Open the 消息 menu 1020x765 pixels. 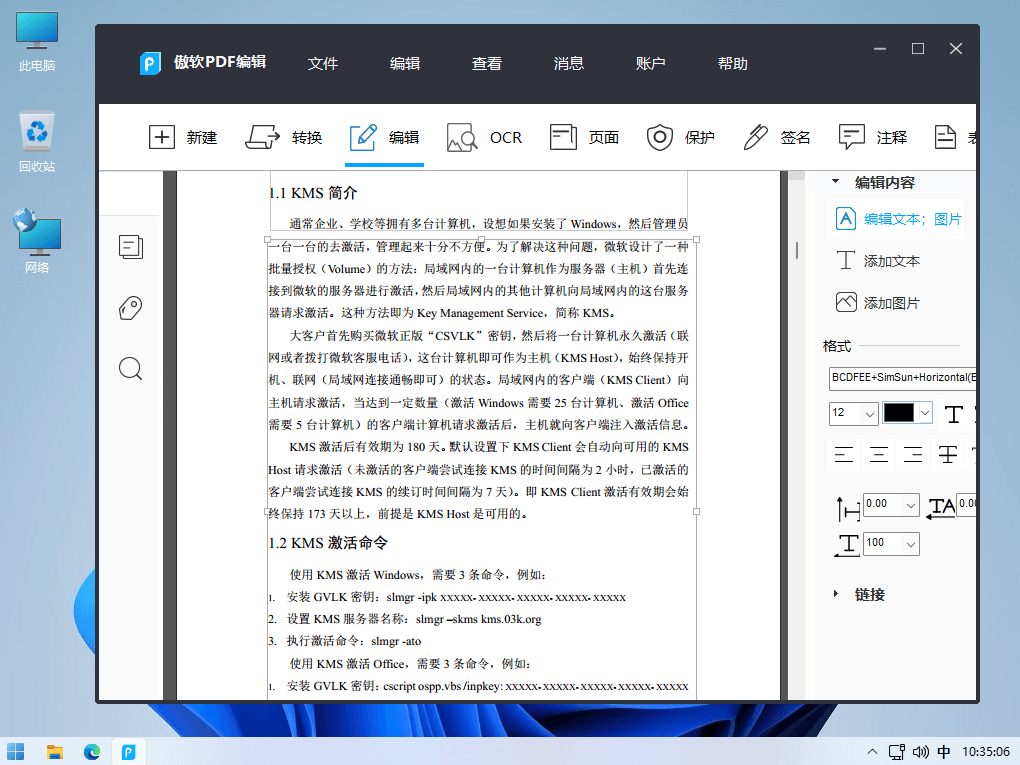point(569,63)
